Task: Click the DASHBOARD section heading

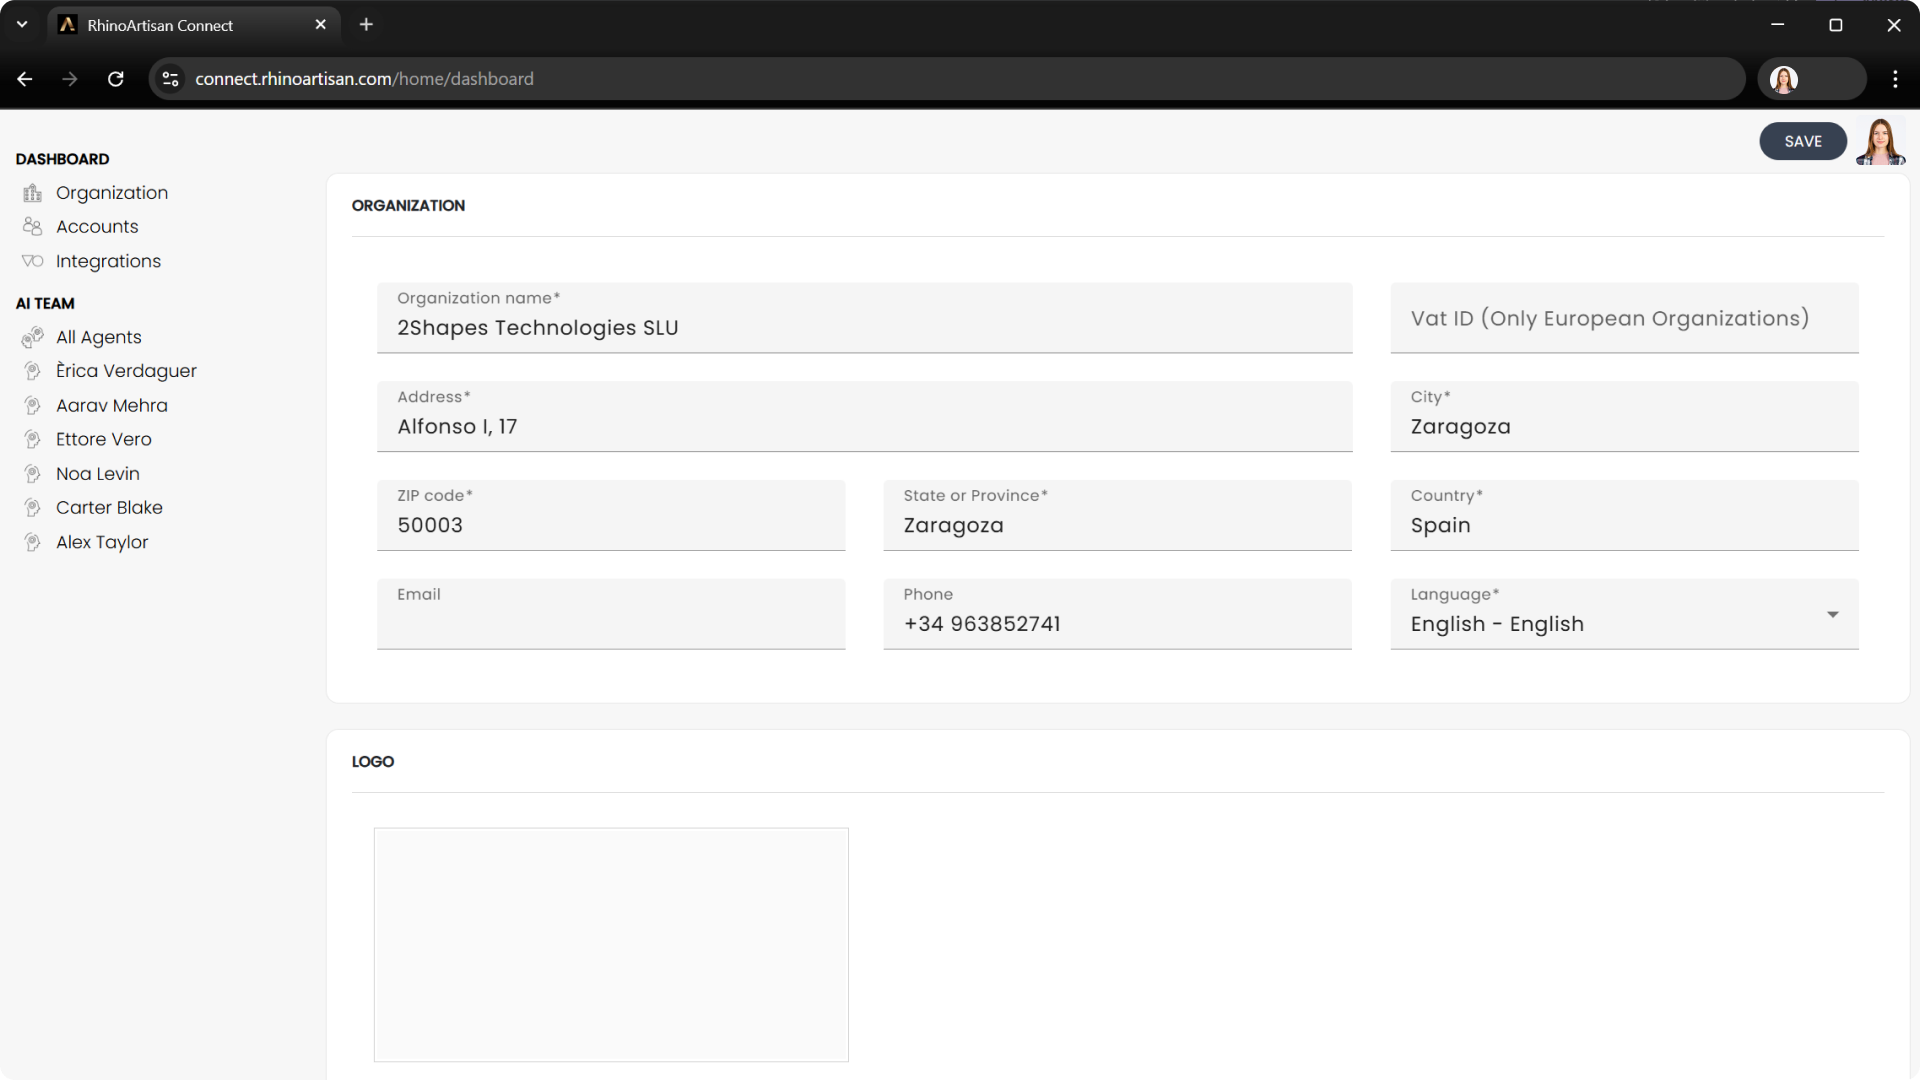Action: coord(62,159)
